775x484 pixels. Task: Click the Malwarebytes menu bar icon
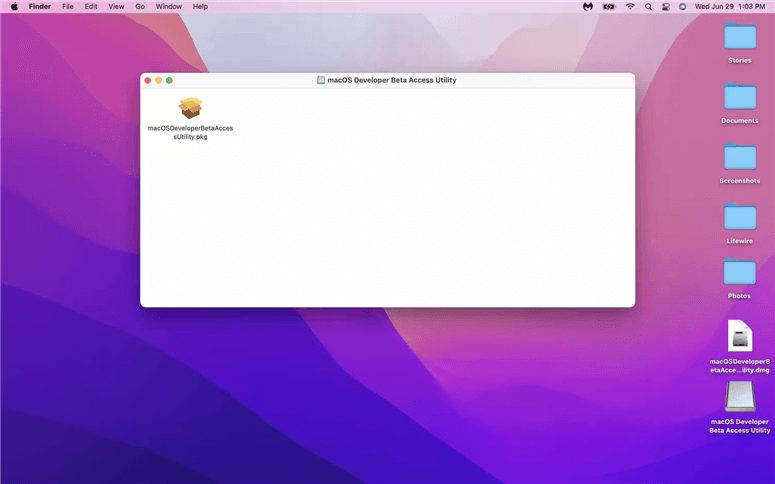588,6
